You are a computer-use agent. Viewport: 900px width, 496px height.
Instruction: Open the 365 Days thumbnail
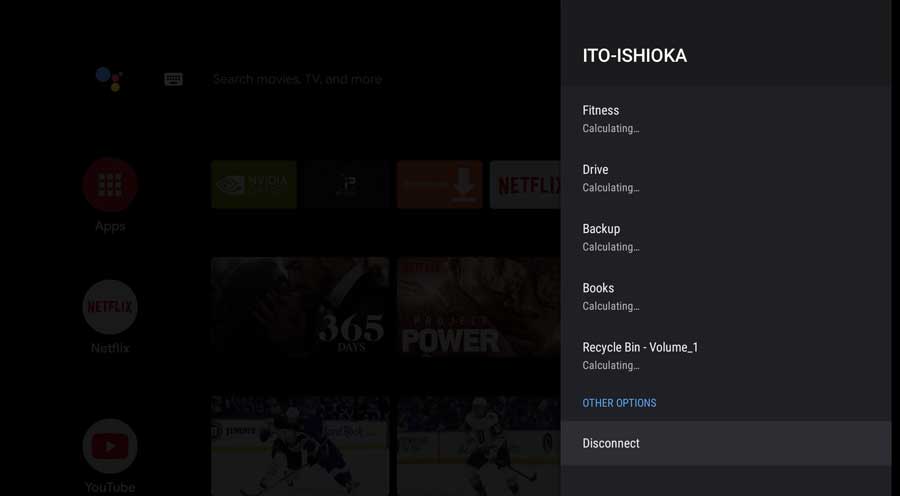300,305
